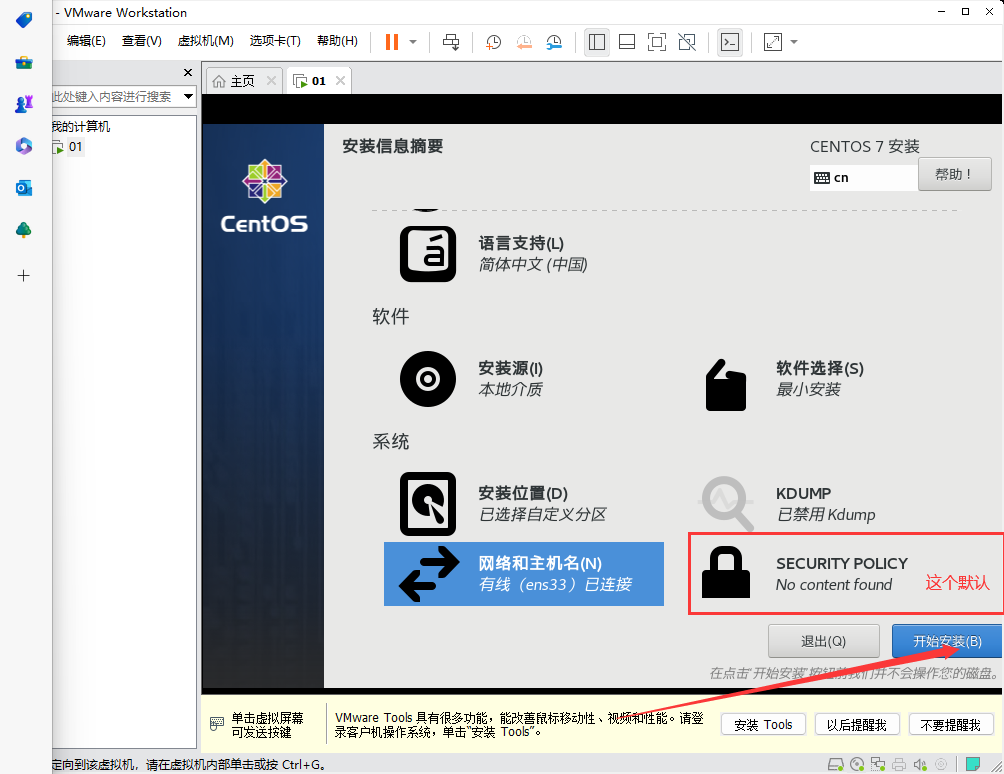The image size is (1004, 774).
Task: Click the library search input field
Action: pos(115,97)
